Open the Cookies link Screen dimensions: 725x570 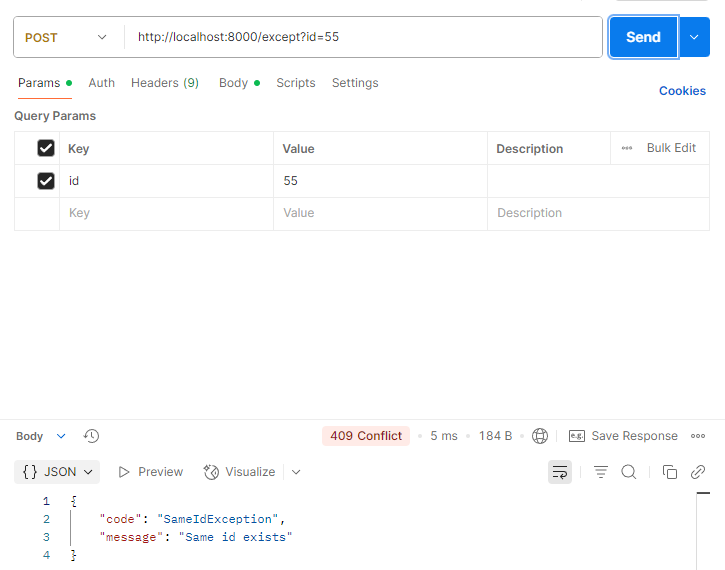[682, 91]
